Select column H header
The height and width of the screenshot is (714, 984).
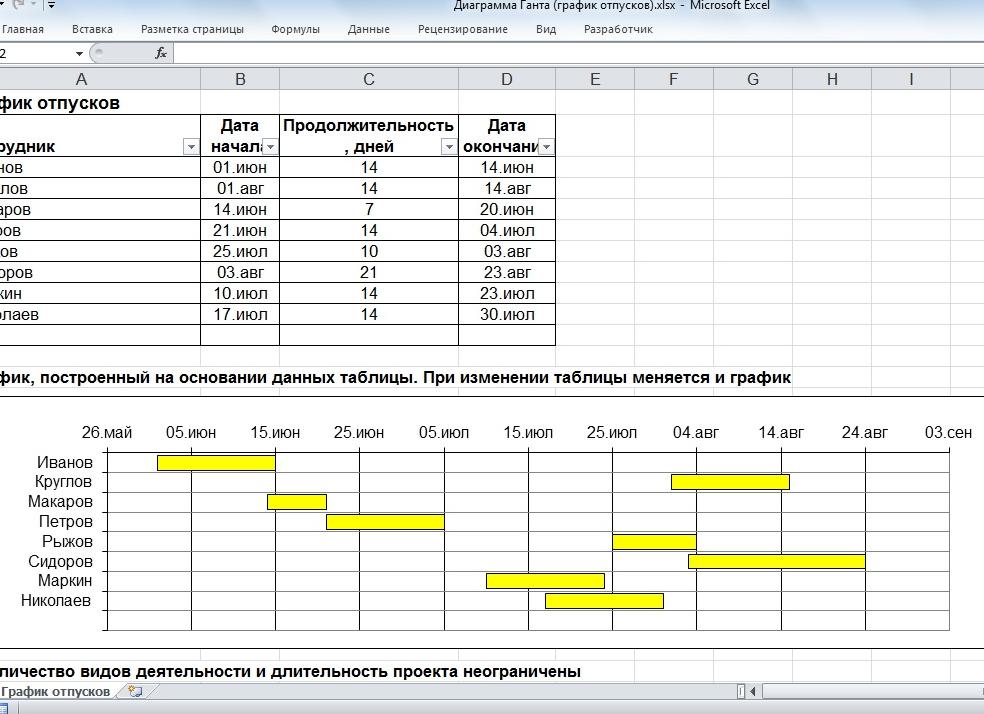pos(832,79)
